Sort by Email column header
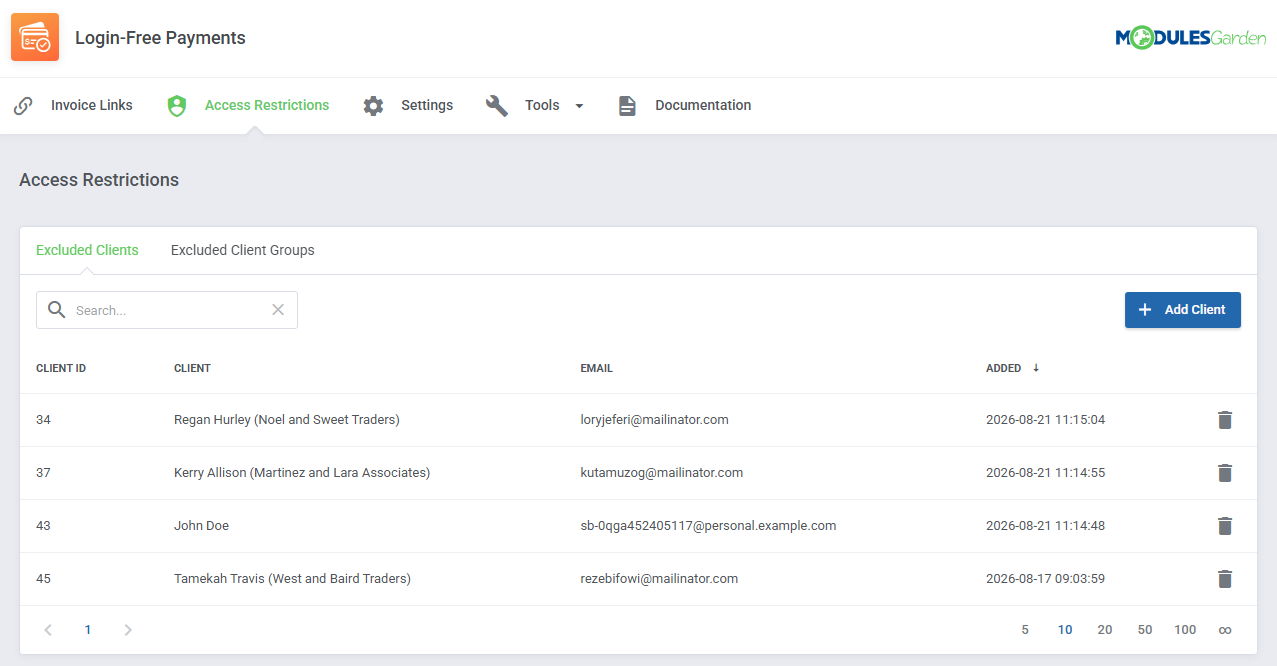1277x666 pixels. click(596, 368)
